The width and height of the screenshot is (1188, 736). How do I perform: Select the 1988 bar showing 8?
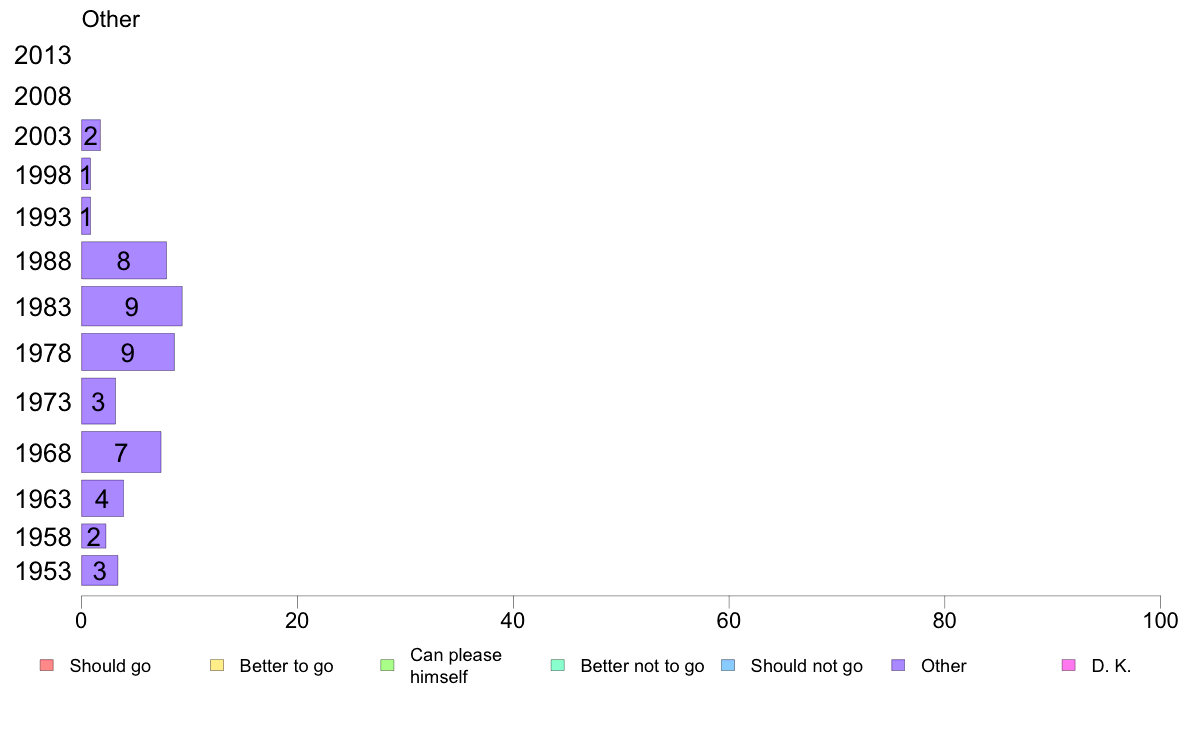123,261
